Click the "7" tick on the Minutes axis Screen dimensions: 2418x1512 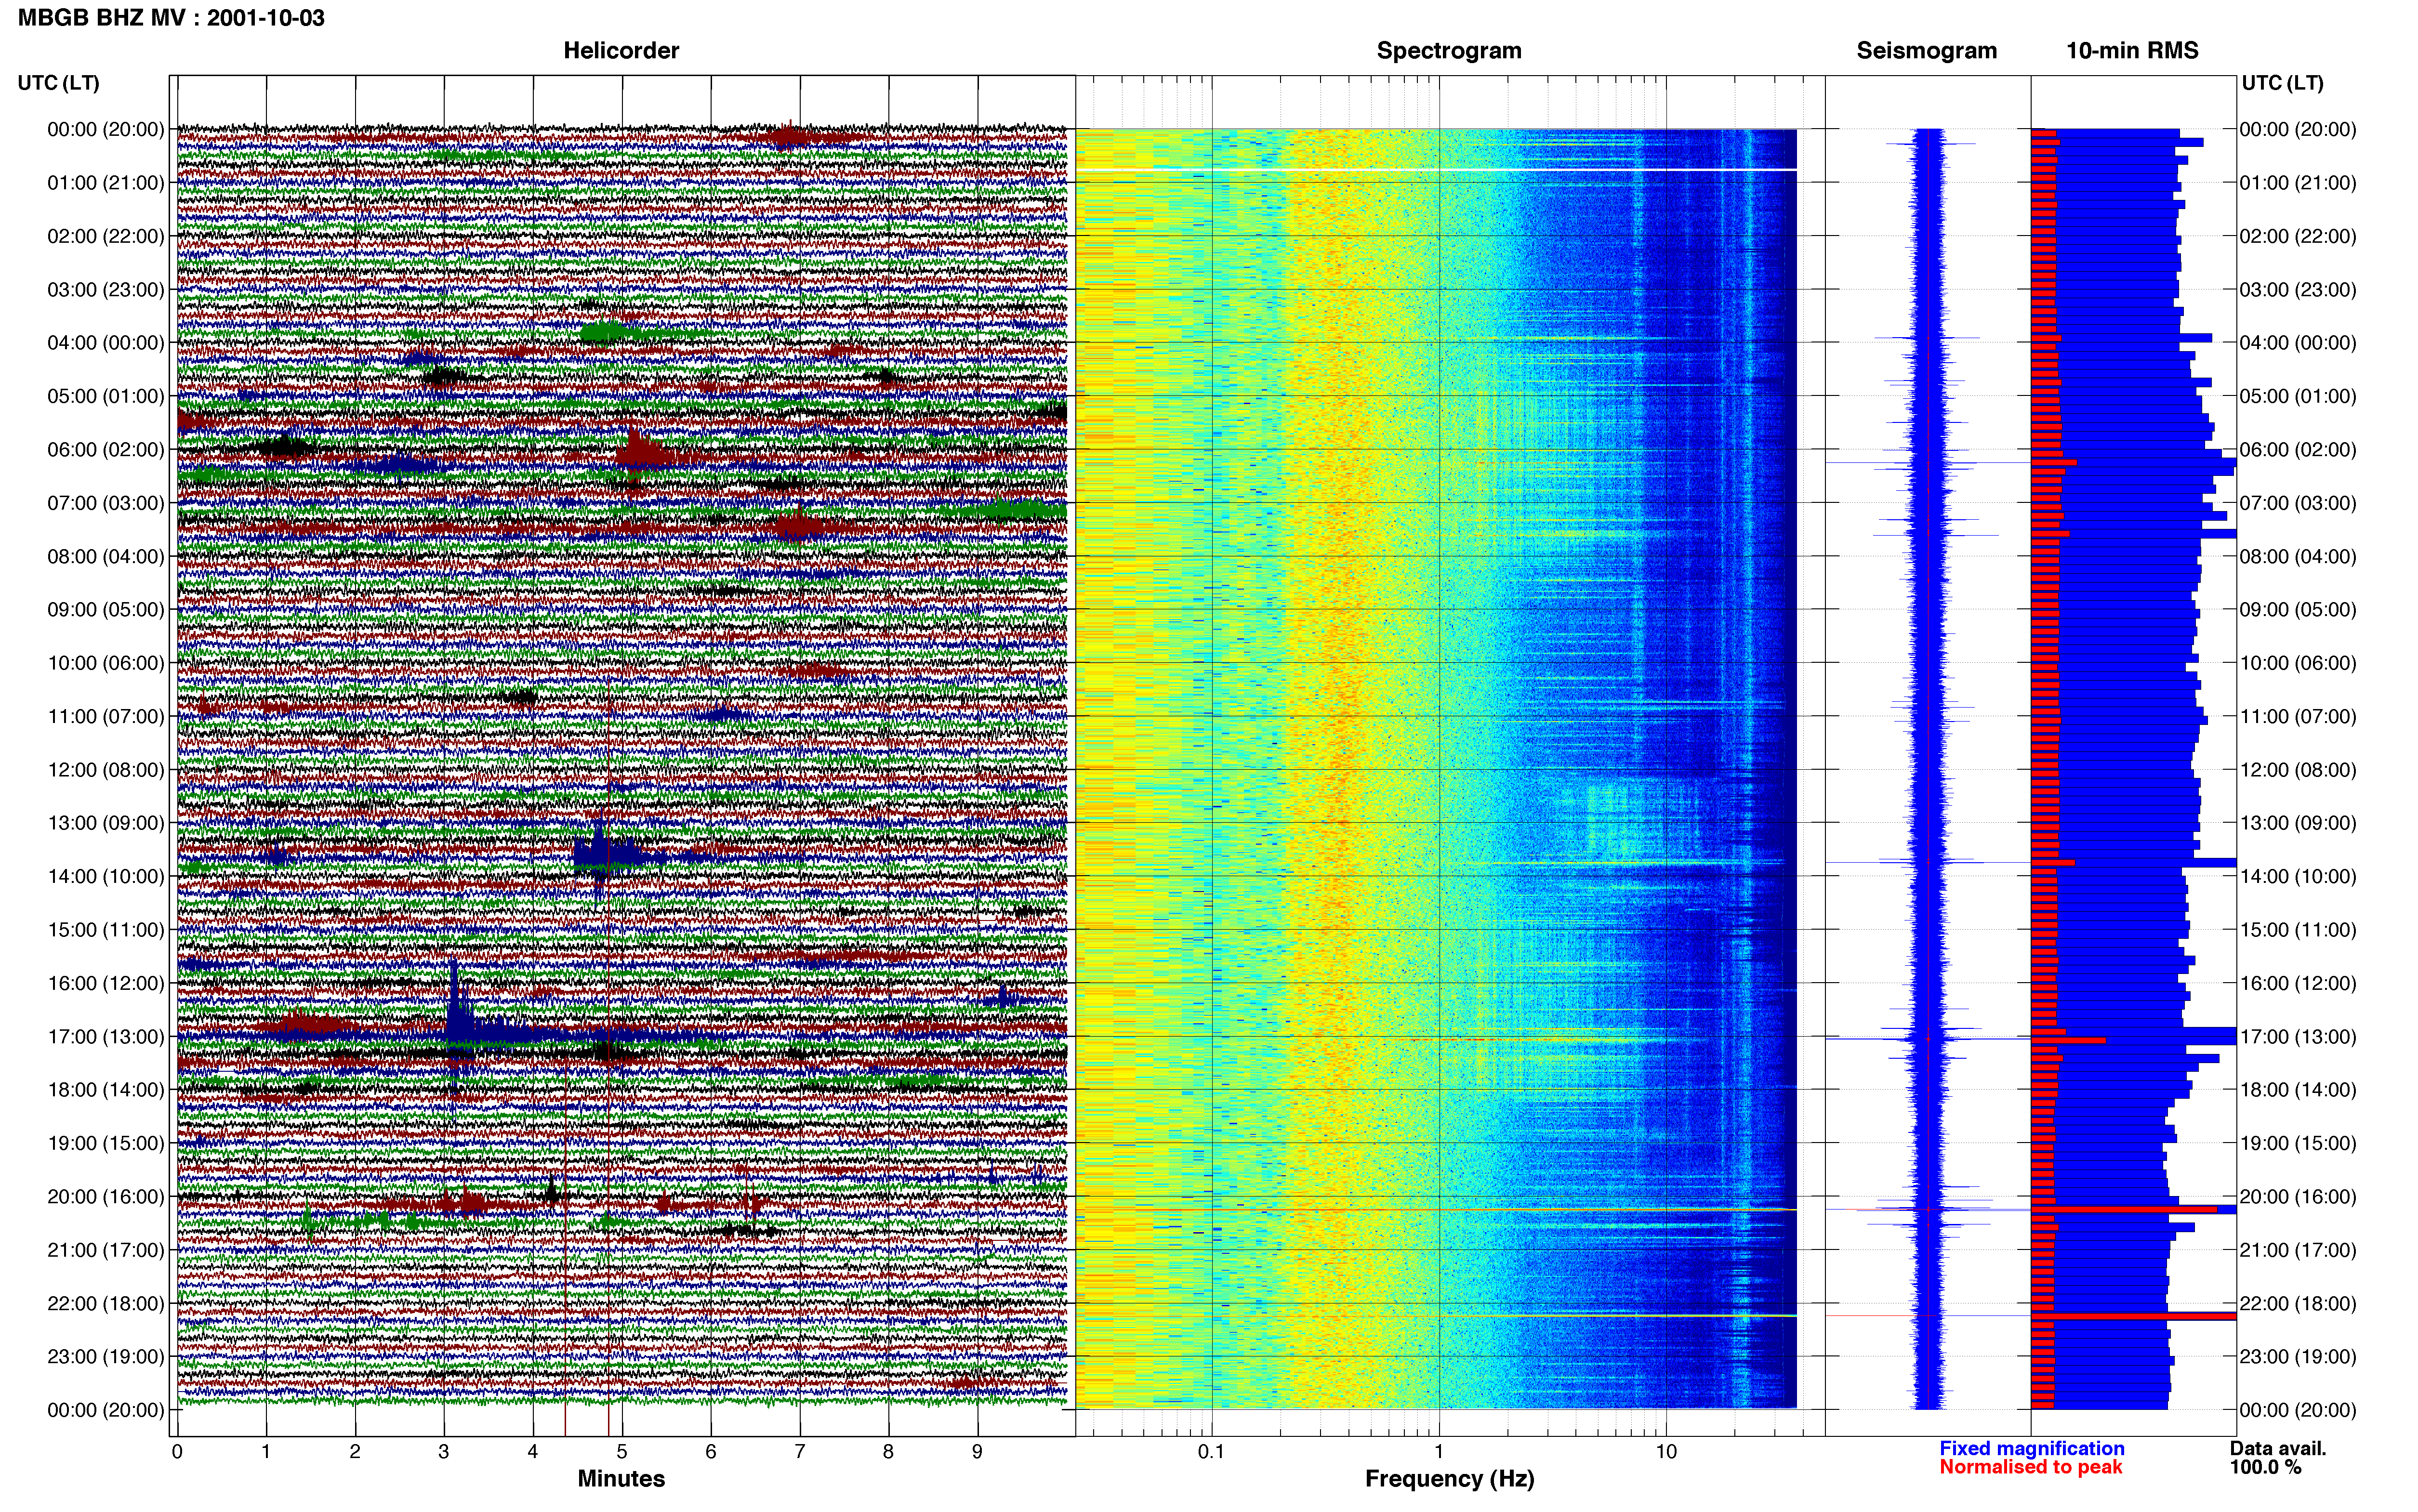[x=800, y=1452]
